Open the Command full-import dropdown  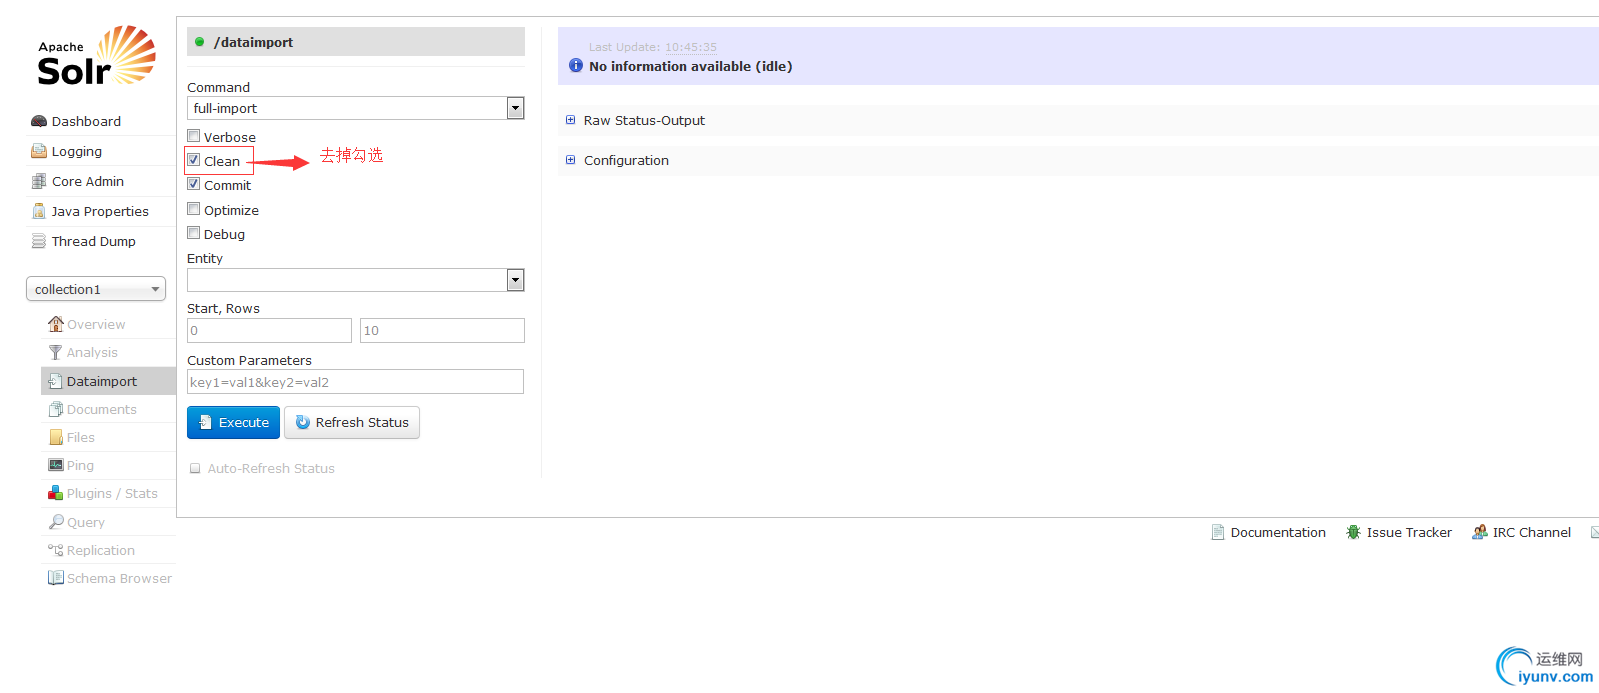tap(356, 108)
